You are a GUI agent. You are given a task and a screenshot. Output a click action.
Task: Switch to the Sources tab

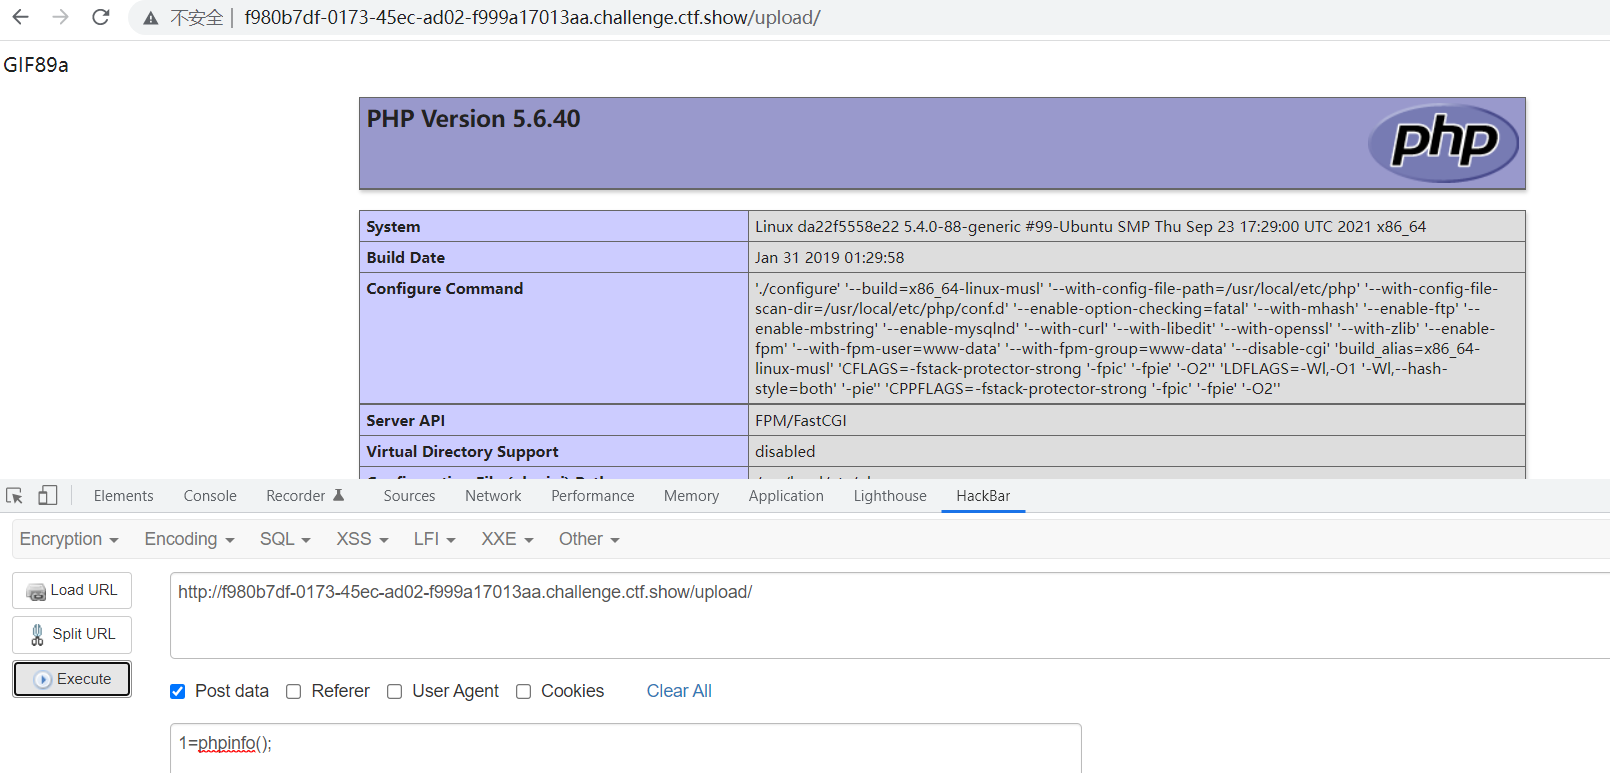click(x=409, y=495)
